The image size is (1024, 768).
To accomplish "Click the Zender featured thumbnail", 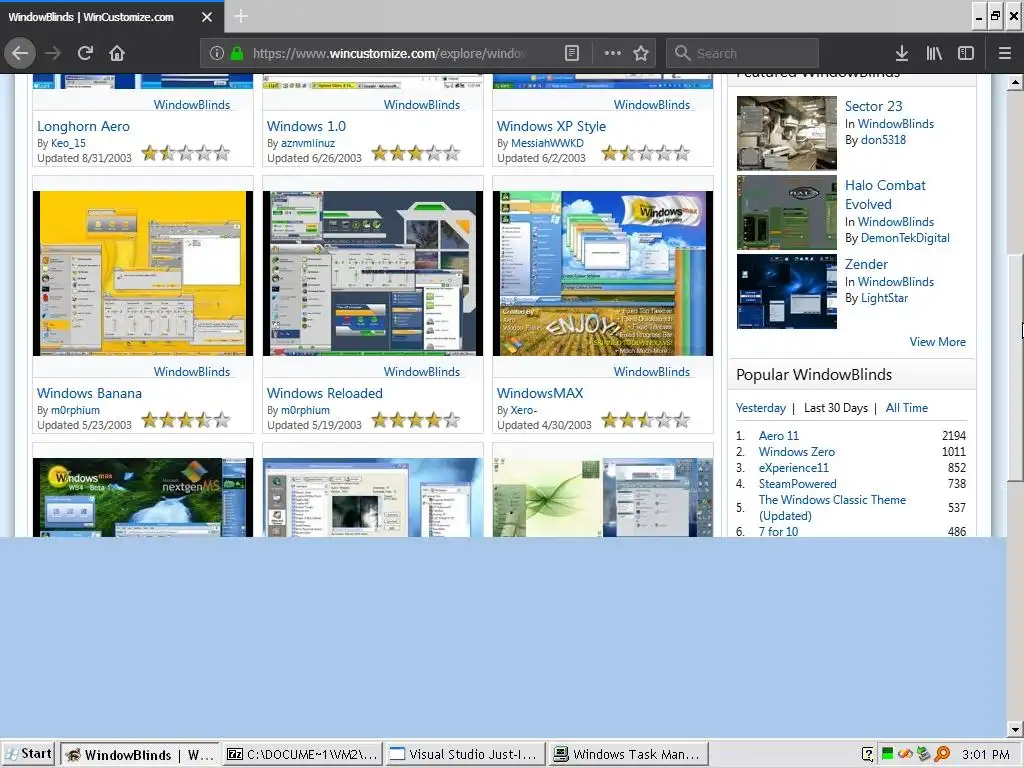I will (786, 291).
